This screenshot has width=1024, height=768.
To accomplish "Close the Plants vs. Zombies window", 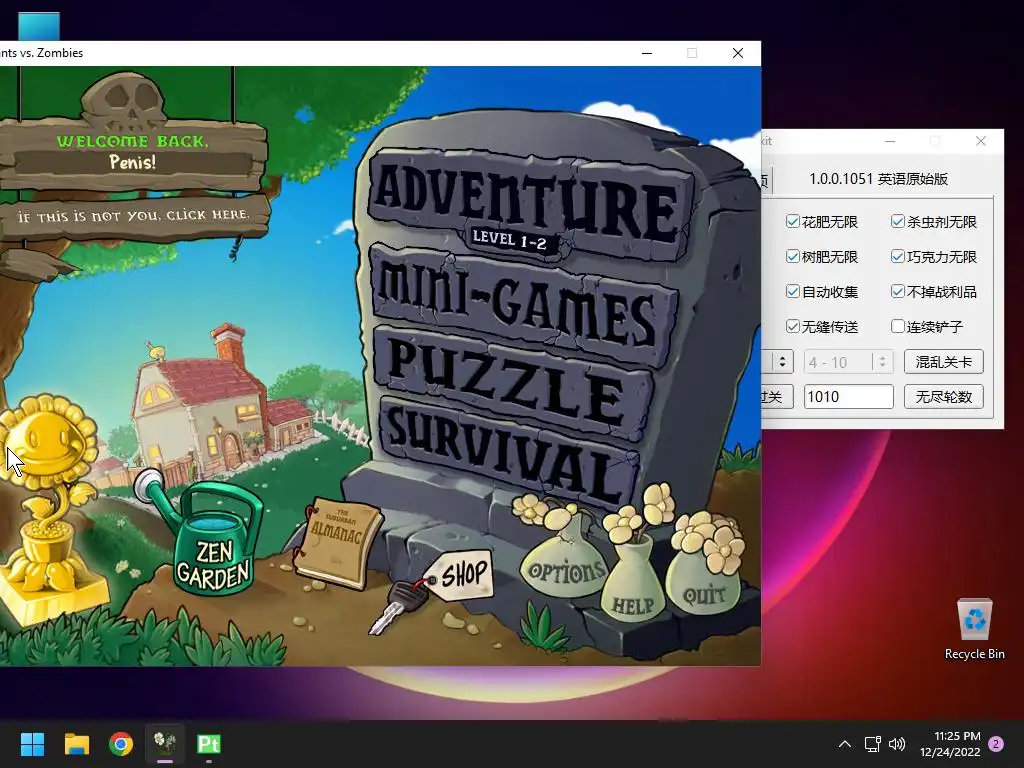I will [738, 53].
